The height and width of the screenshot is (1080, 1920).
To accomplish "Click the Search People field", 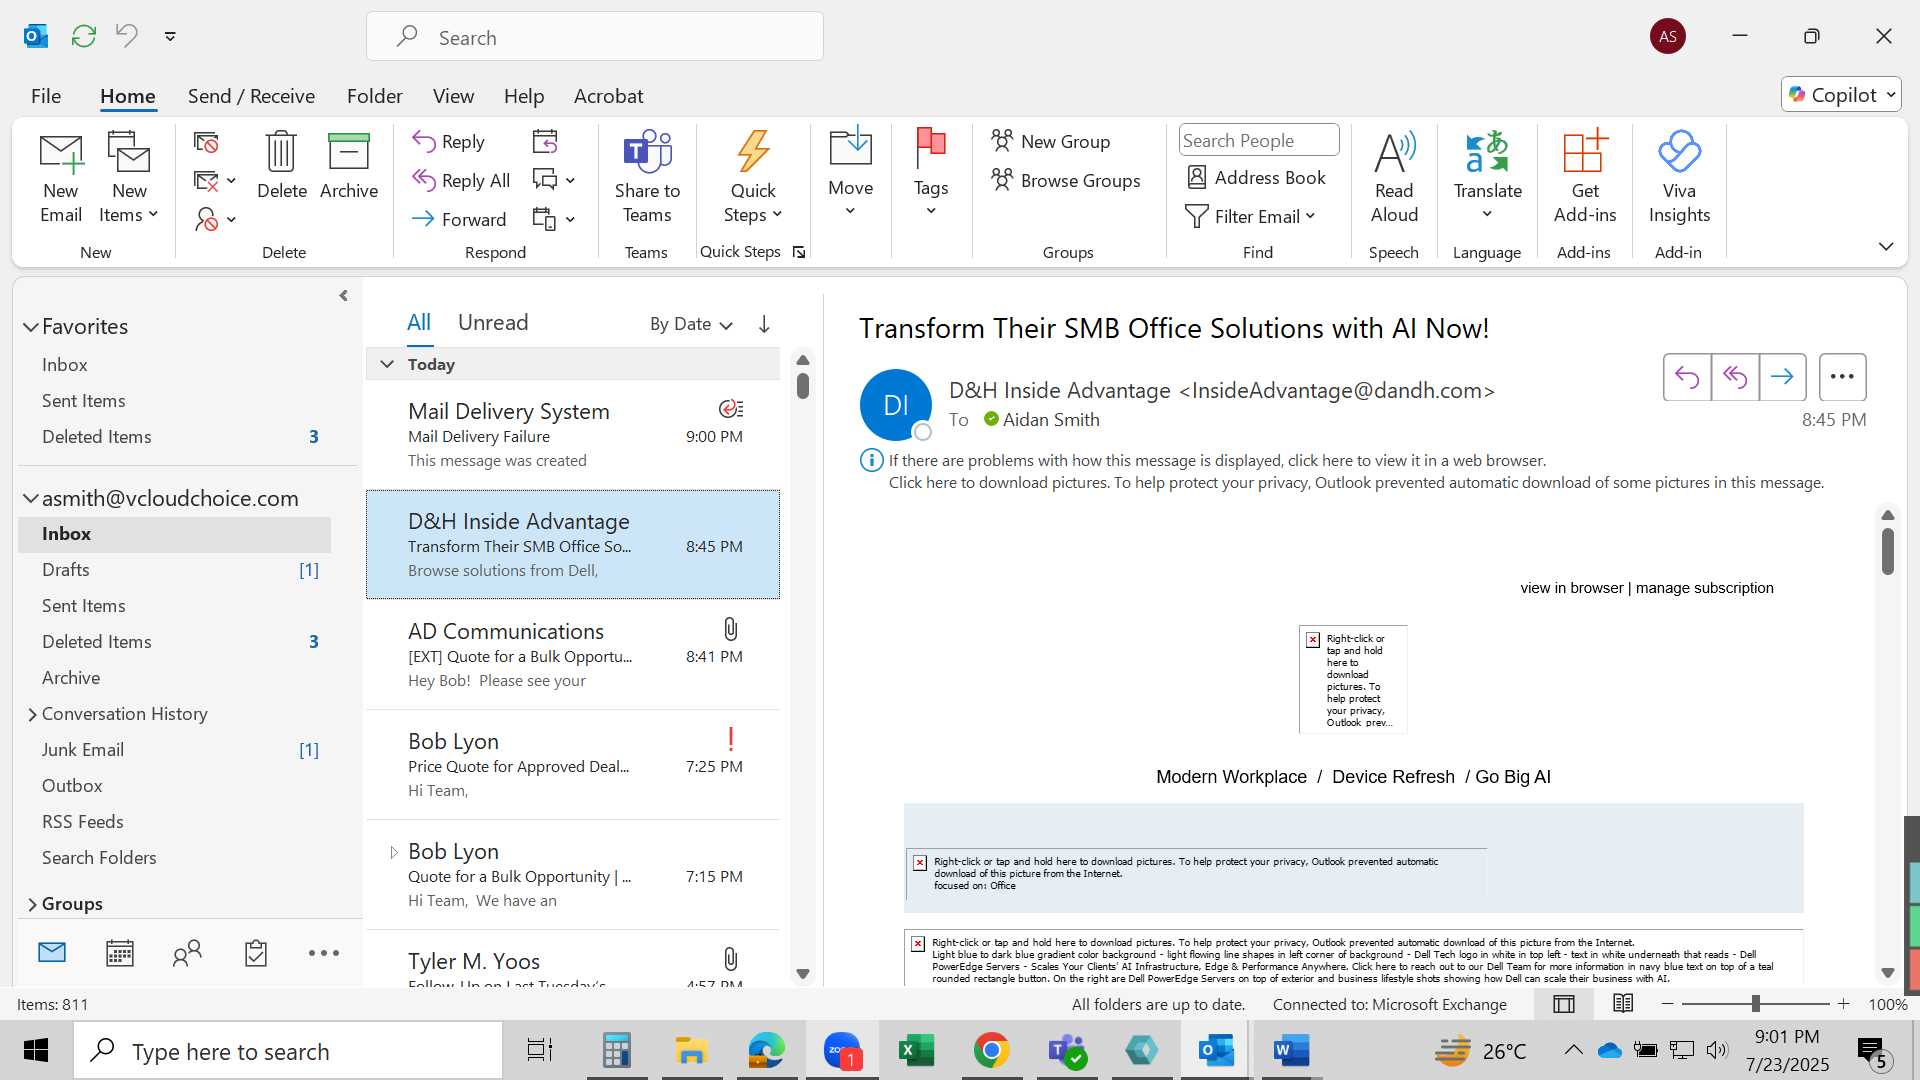I will point(1258,140).
